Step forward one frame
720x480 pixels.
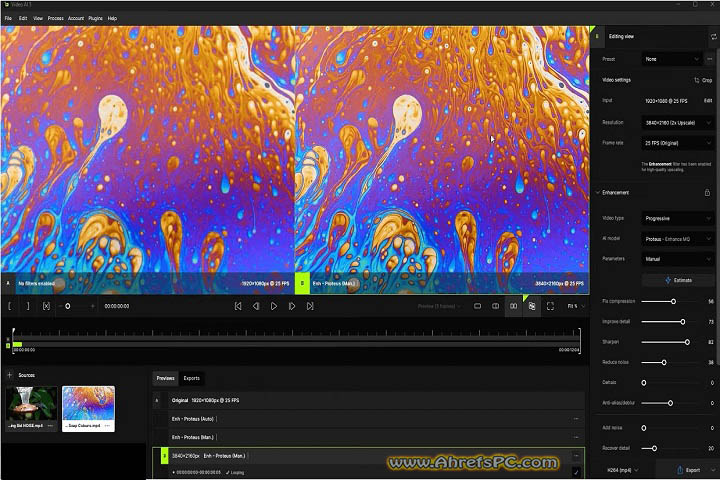292,306
